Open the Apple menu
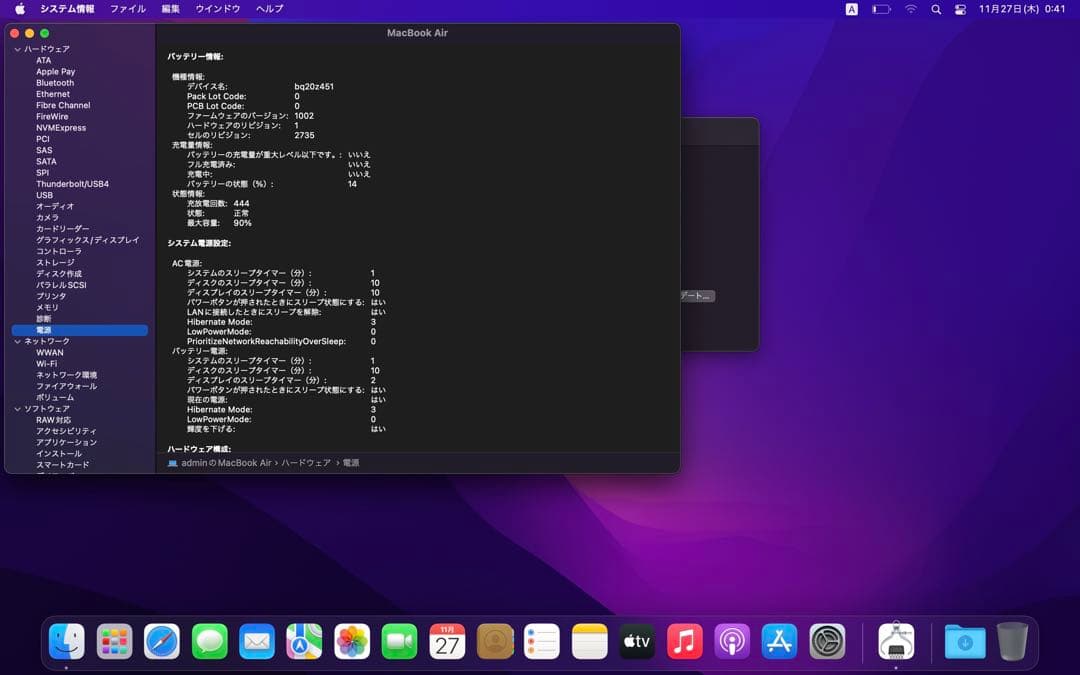The width and height of the screenshot is (1080, 675). pos(20,9)
